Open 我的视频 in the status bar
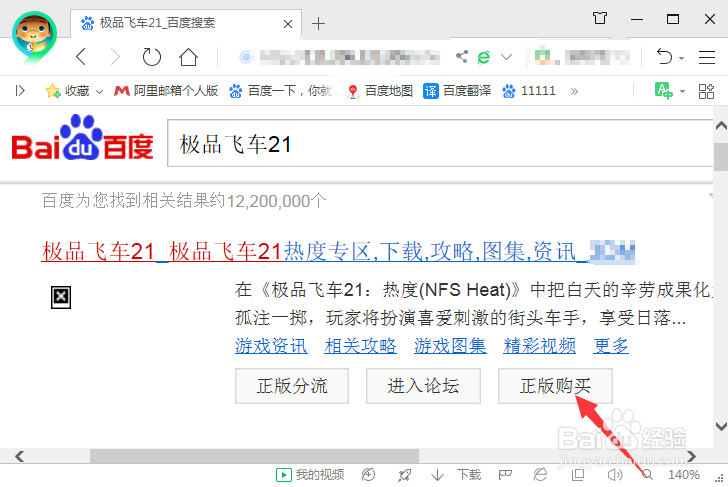Viewport: 728px width, 487px height. click(310, 474)
